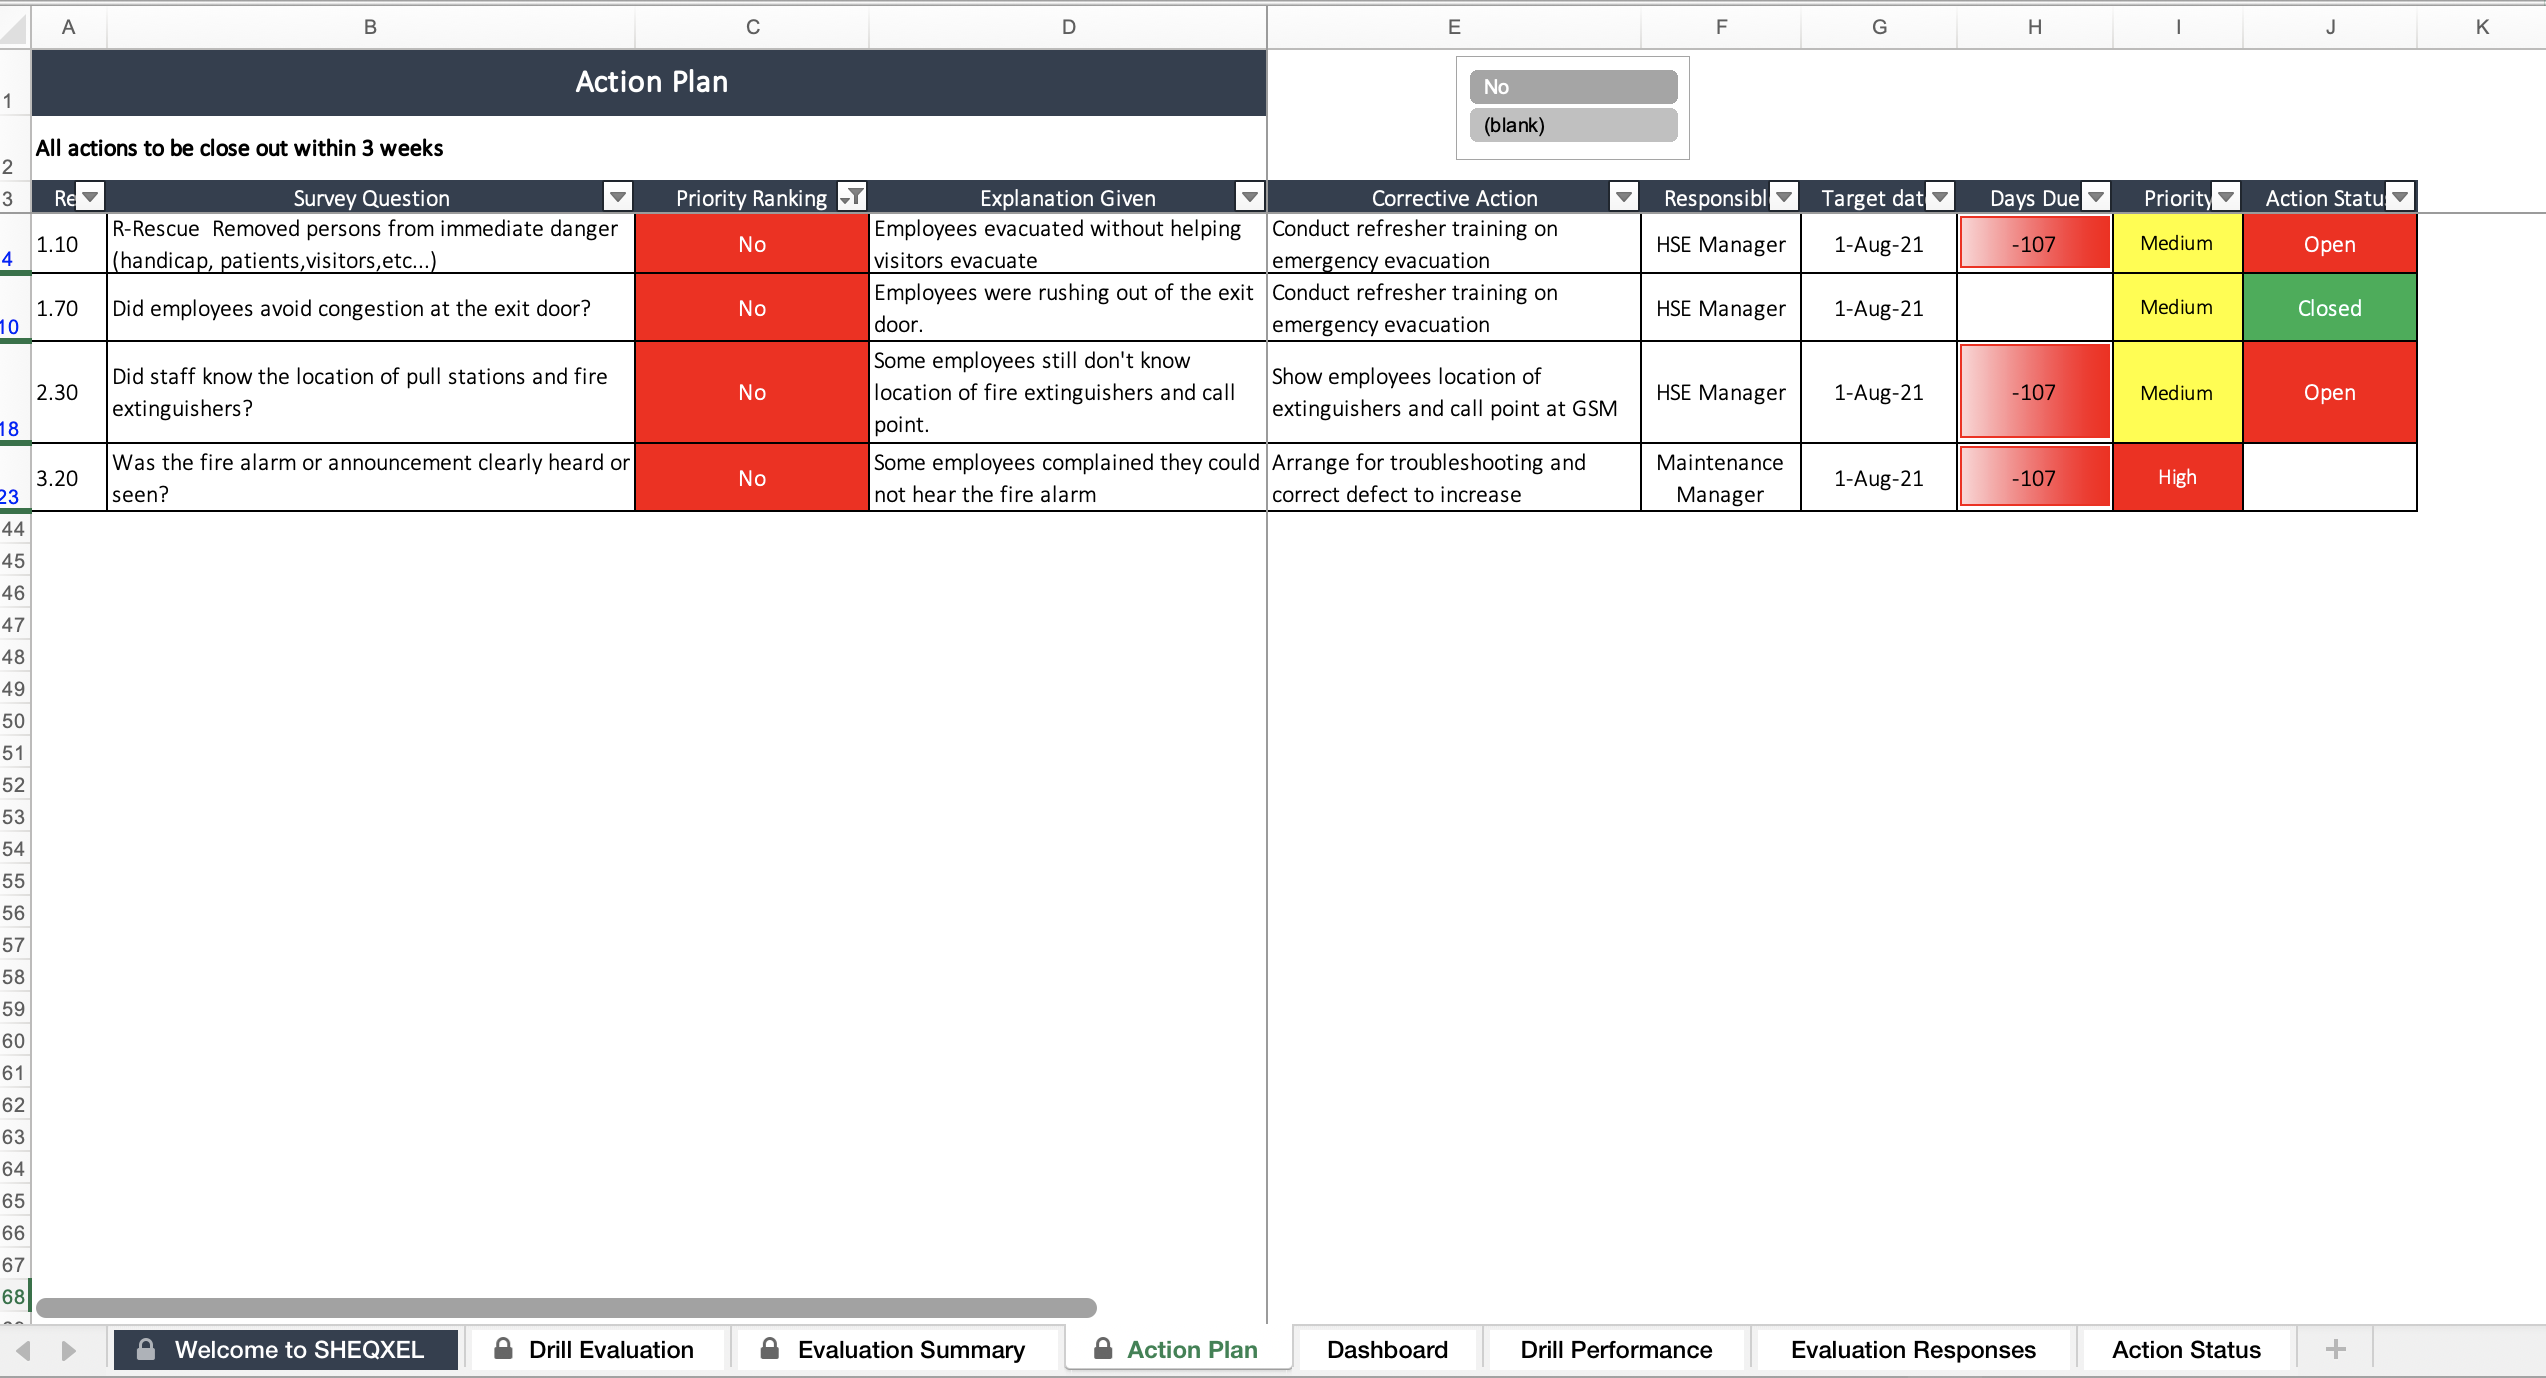Select column D header
2546x1378 pixels.
1068,27
